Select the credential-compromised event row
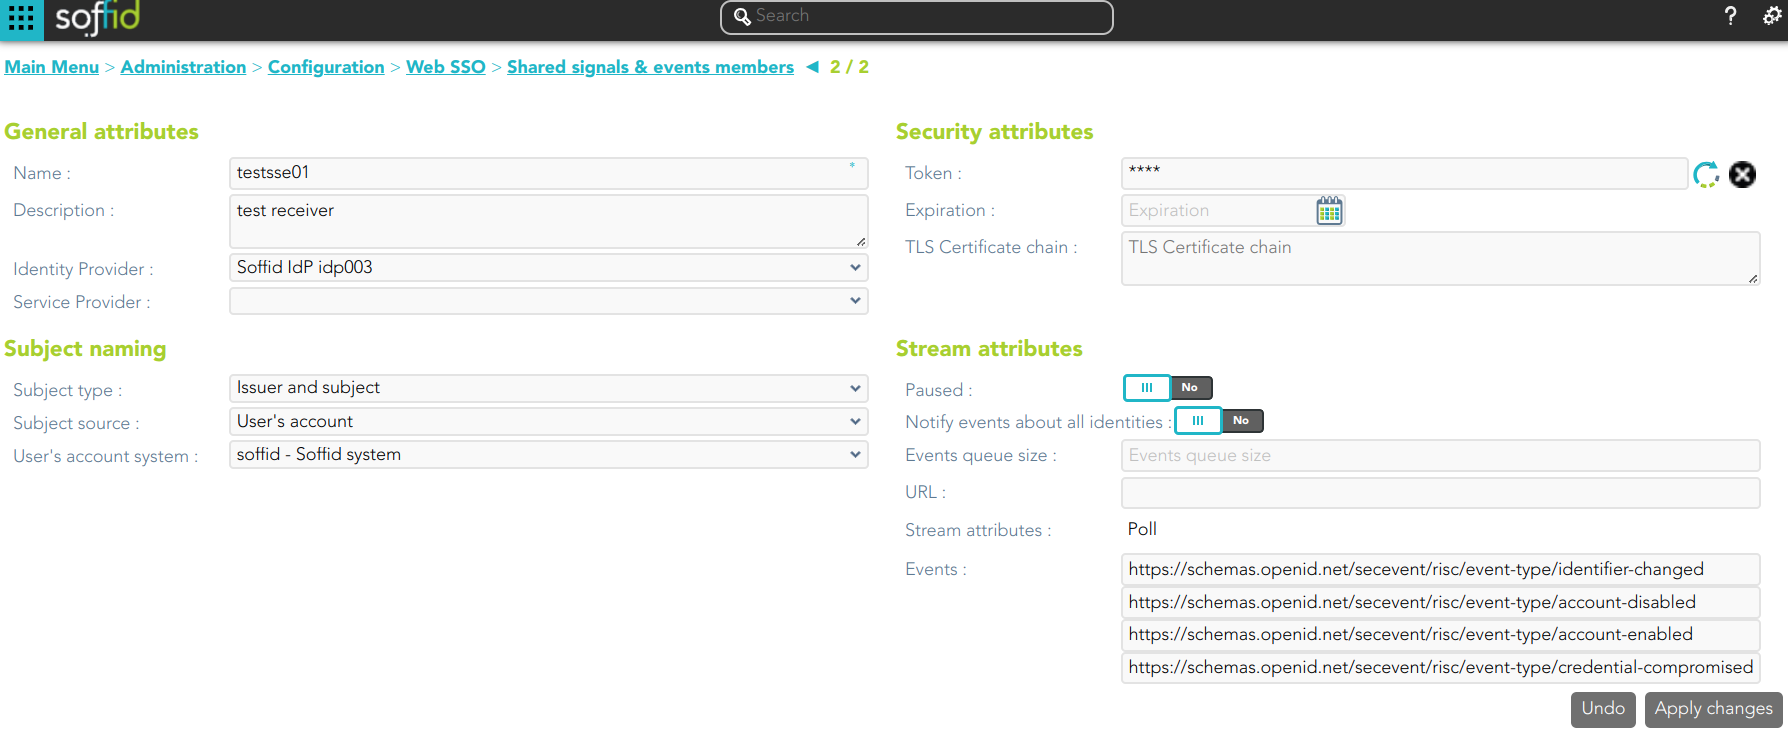Viewport: 1788px width, 734px height. (x=1440, y=667)
